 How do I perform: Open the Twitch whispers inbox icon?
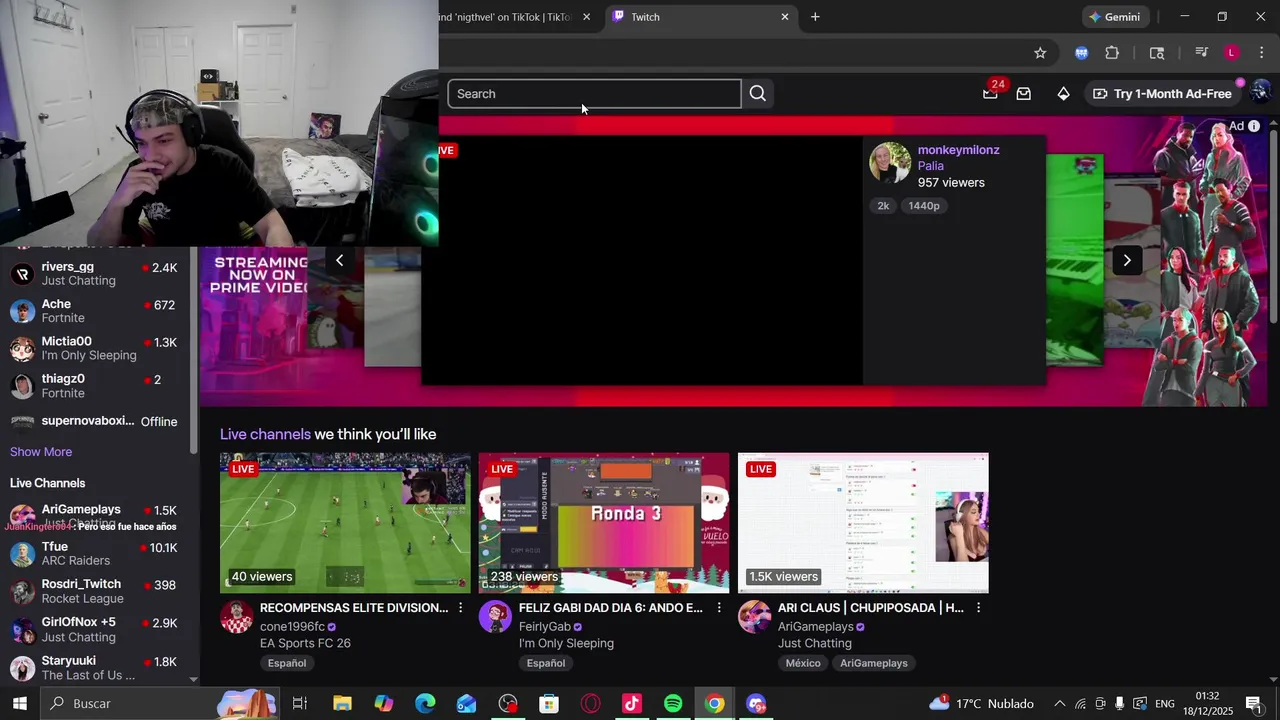tap(1023, 93)
